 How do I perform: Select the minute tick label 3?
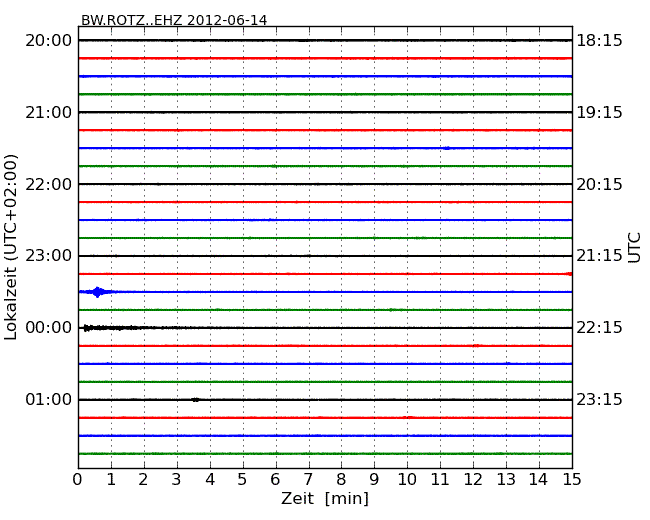pyautogui.click(x=177, y=479)
